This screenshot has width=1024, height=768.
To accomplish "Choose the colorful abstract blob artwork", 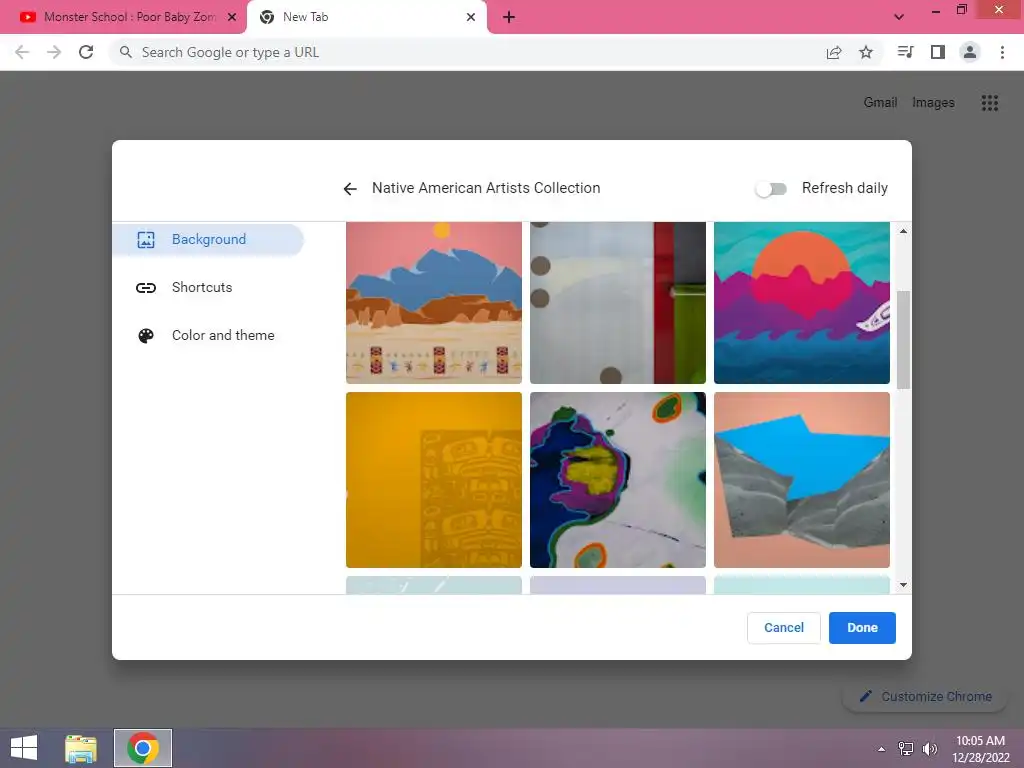I will (618, 480).
